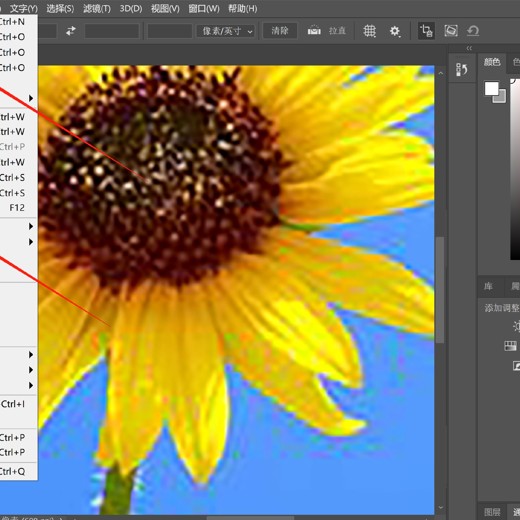Toggle the Content-Aware crop option
The image size is (520, 520).
tap(451, 31)
